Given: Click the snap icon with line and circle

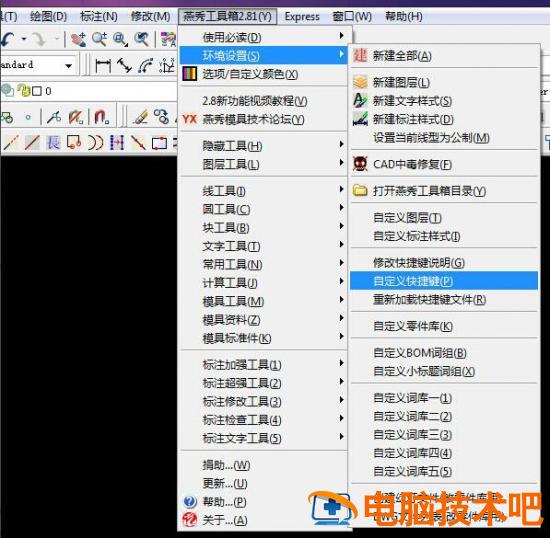Looking at the screenshot, I should point(54,117).
